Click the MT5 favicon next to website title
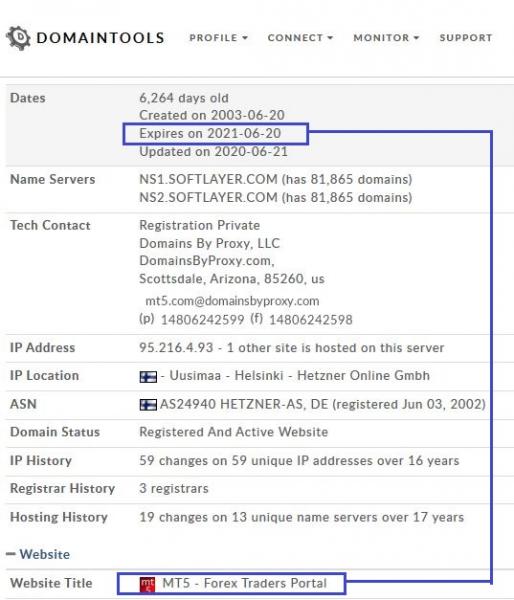 pos(147,584)
